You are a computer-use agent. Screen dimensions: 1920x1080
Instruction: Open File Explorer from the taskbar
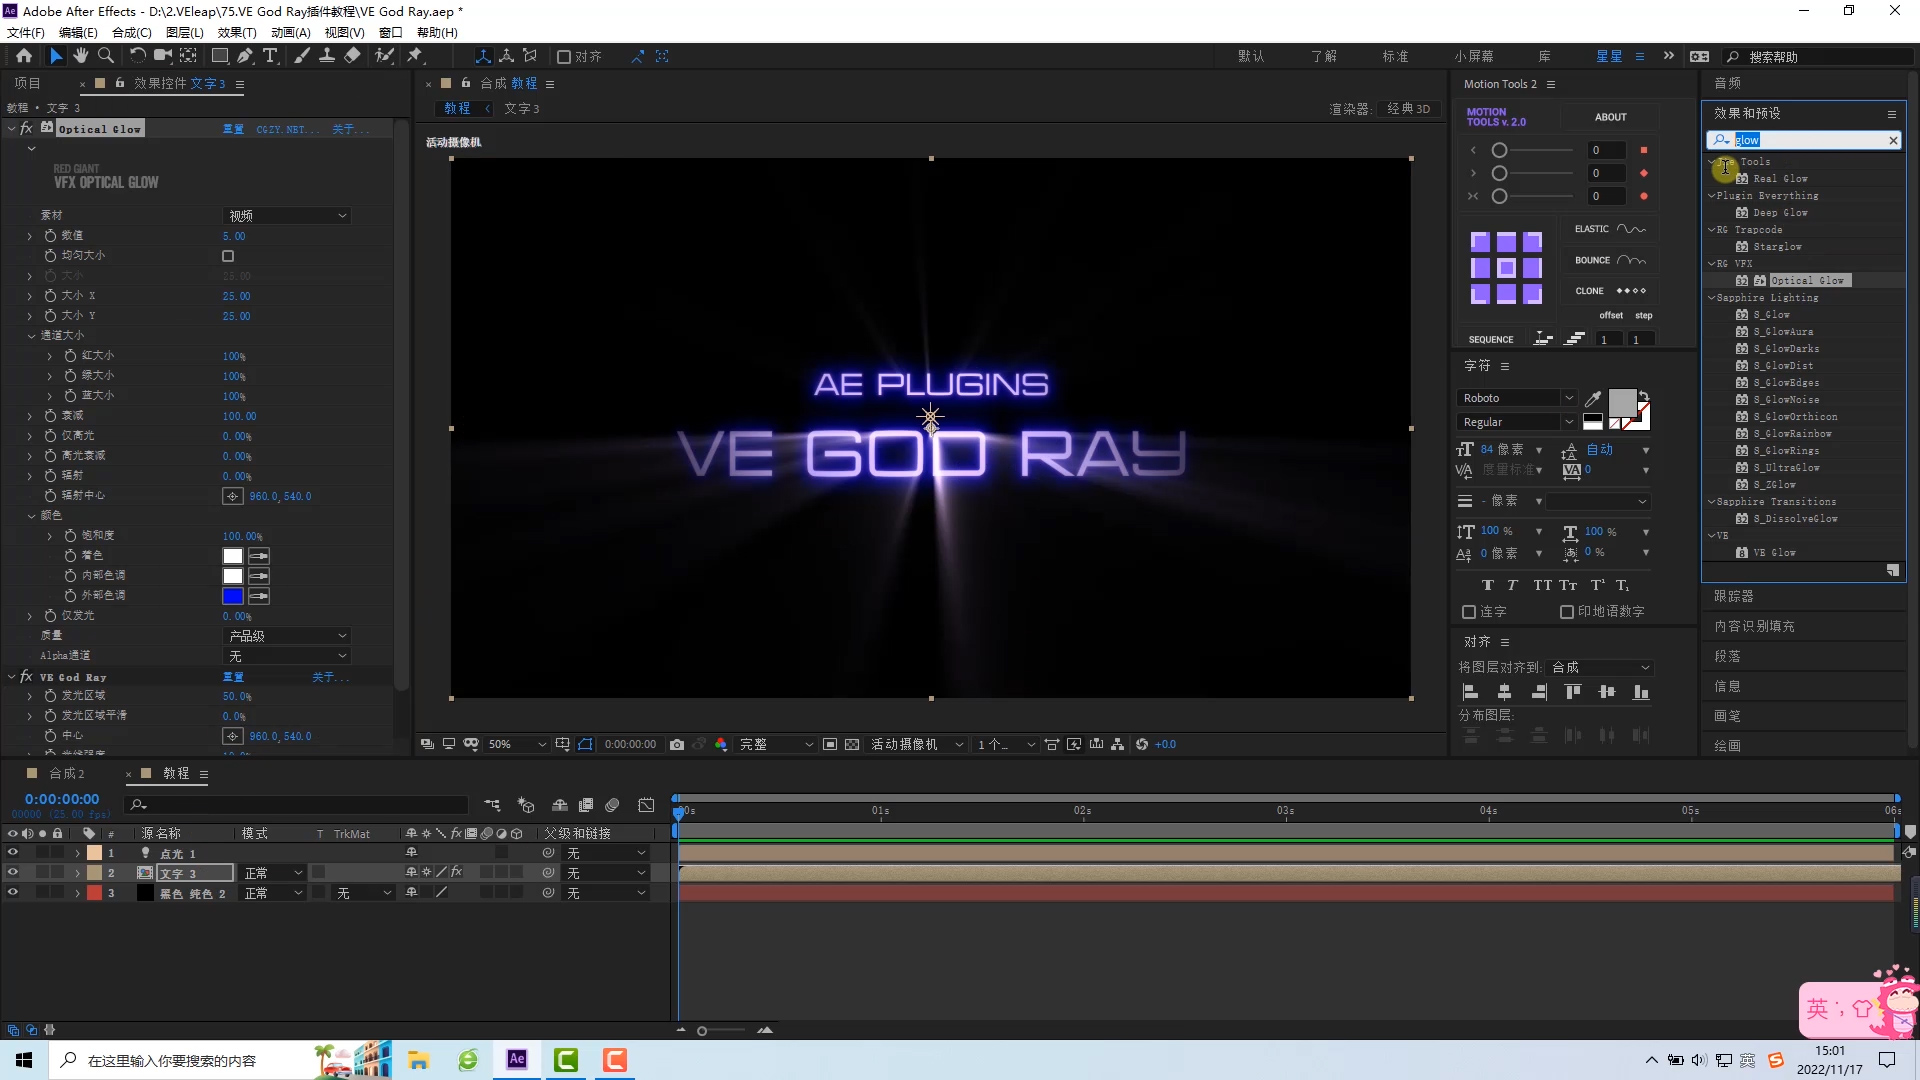tap(418, 1060)
